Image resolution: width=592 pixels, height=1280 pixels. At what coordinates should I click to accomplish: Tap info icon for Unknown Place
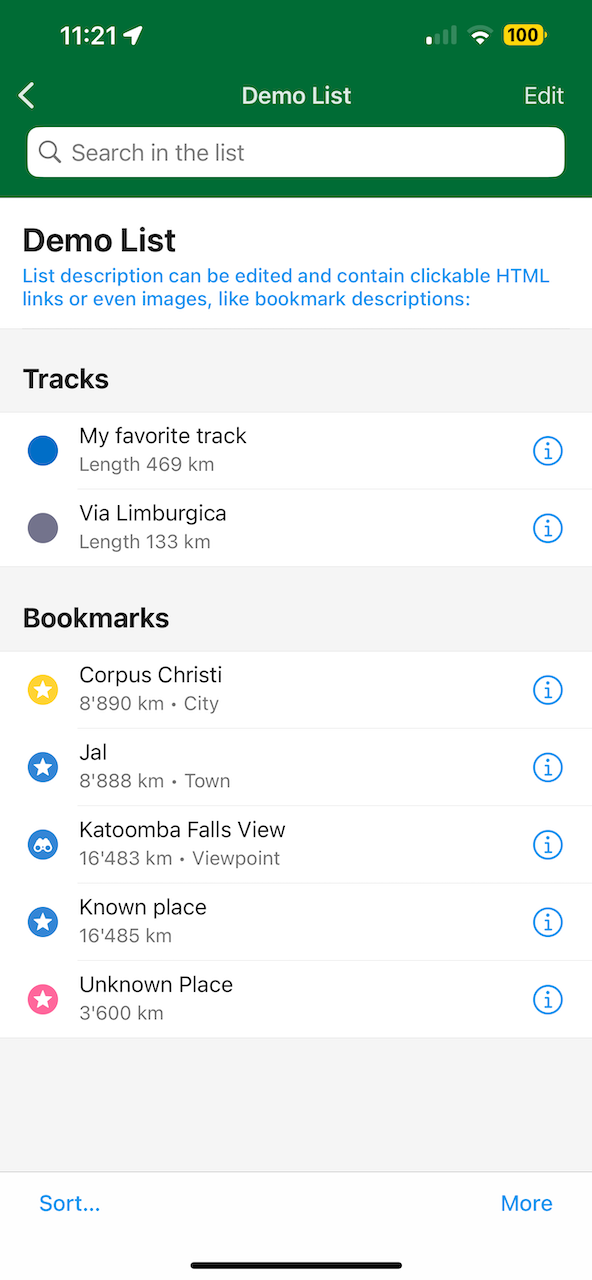click(547, 999)
